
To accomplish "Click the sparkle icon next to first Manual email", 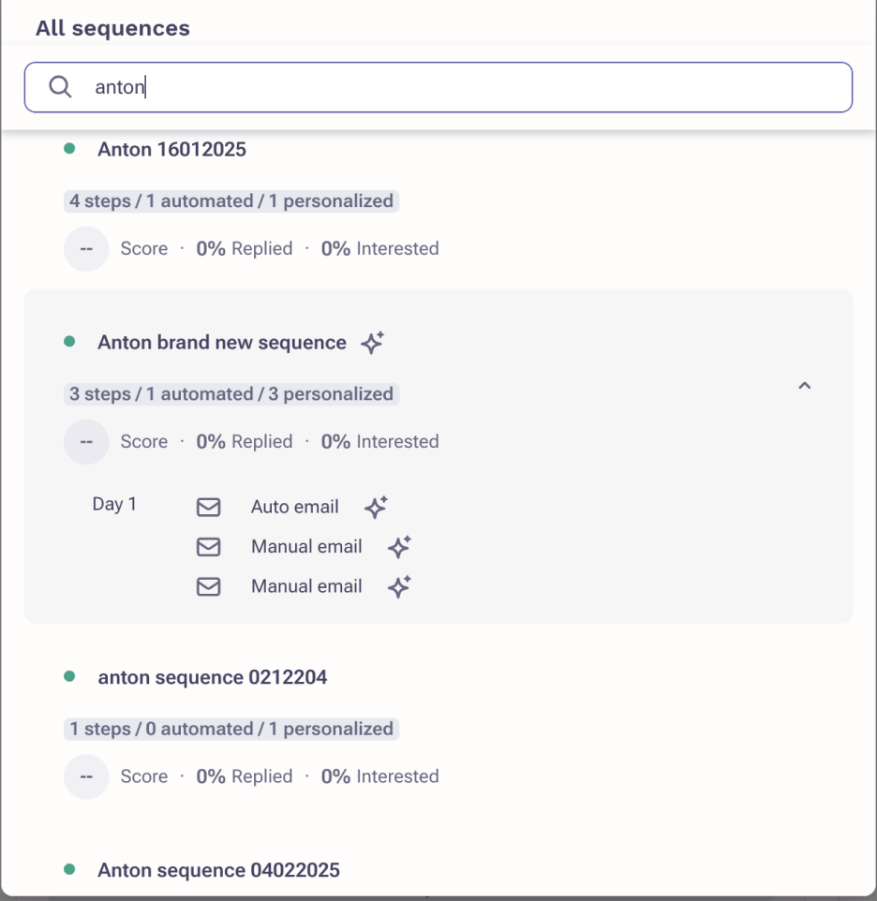I will coord(399,546).
